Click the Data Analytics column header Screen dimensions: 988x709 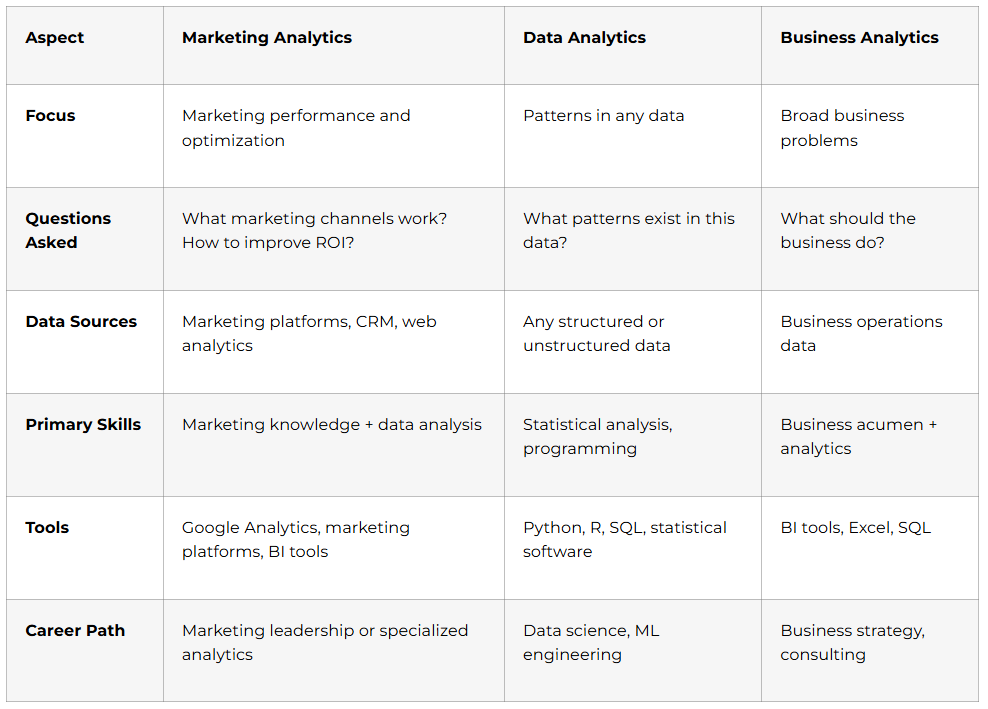584,38
